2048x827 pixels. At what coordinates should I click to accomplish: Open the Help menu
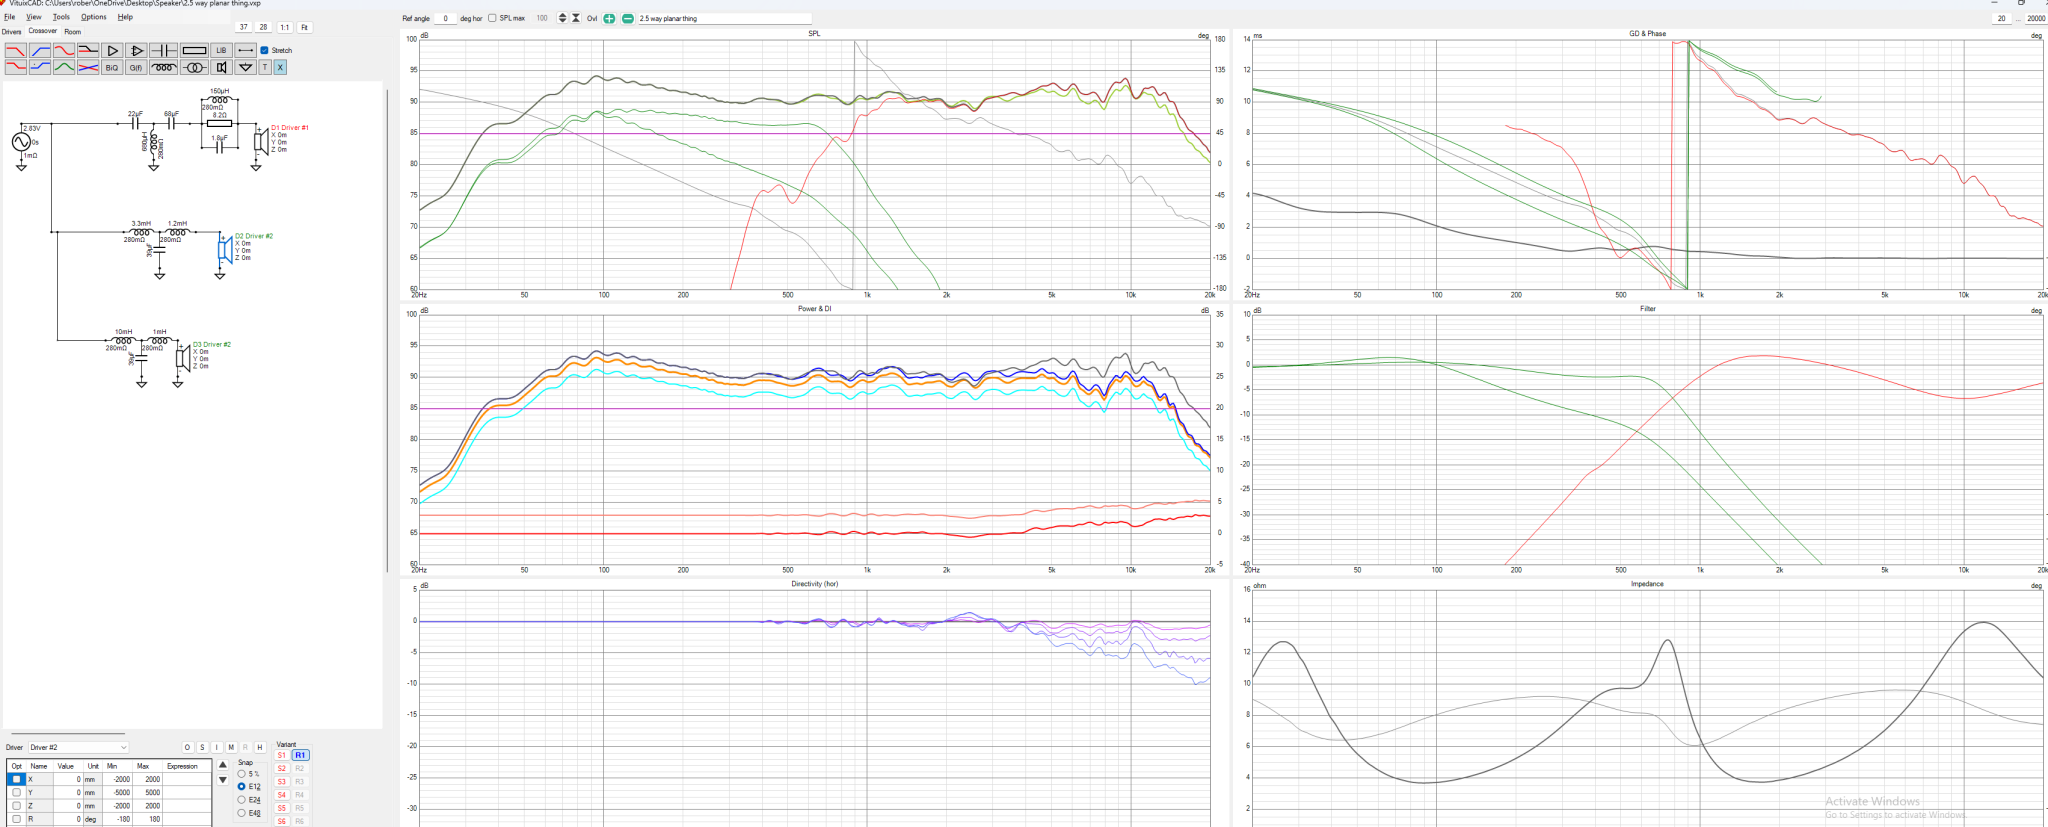125,17
